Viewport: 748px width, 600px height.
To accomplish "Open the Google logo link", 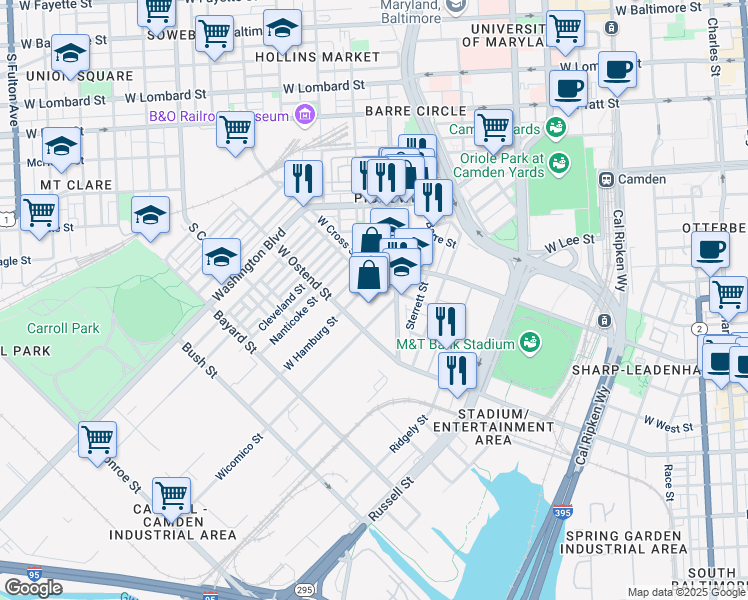I will (33, 588).
